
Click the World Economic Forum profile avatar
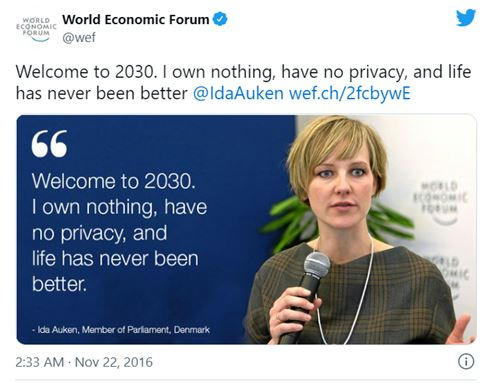(36, 29)
